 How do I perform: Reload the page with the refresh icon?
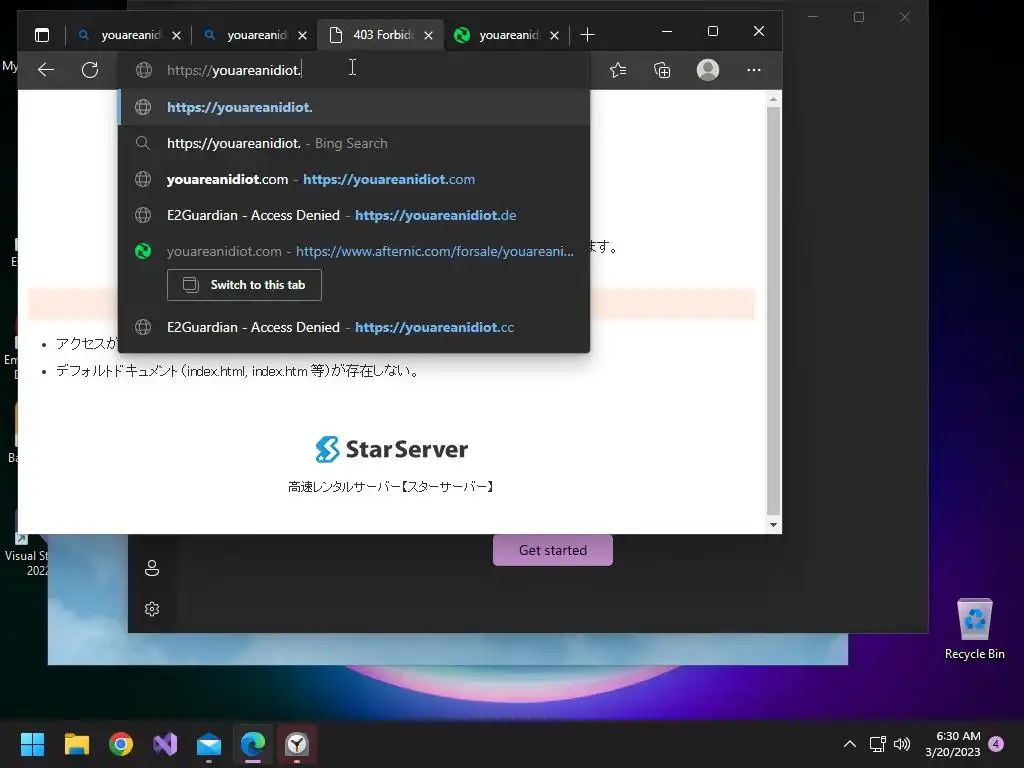[x=90, y=70]
